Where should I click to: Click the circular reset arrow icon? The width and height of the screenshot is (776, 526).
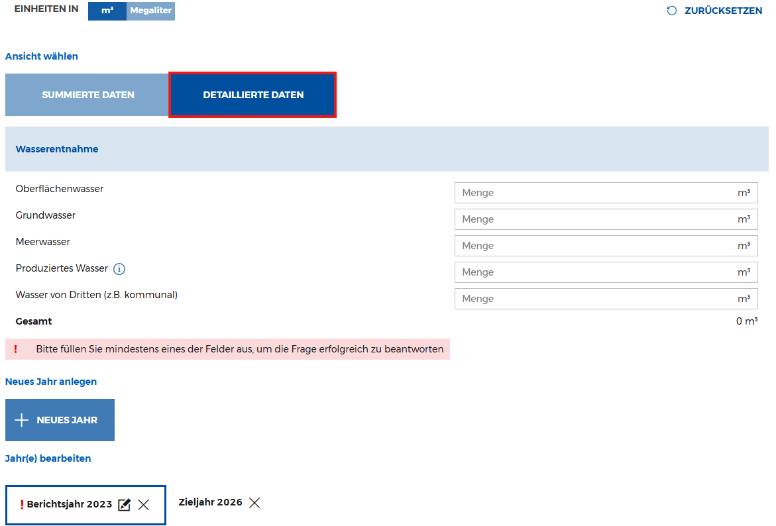point(672,11)
